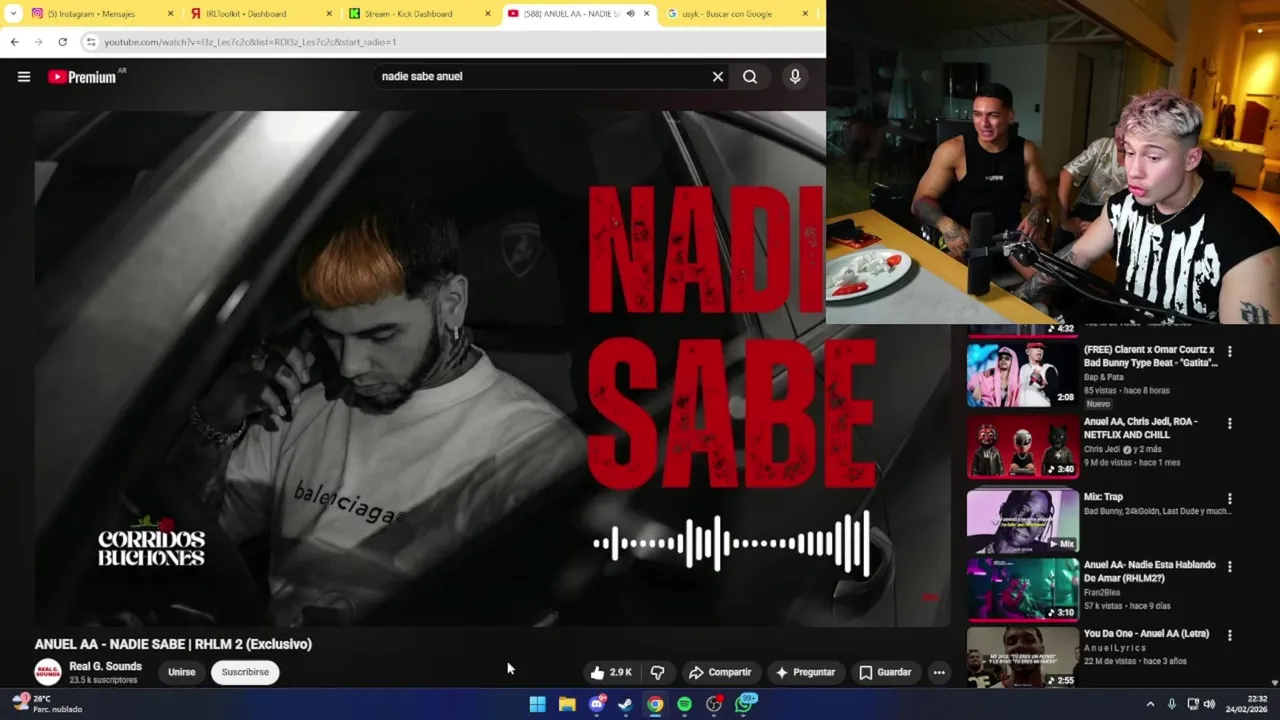
Task: Switch to Stream Kick Dashboard tab
Action: (420, 14)
